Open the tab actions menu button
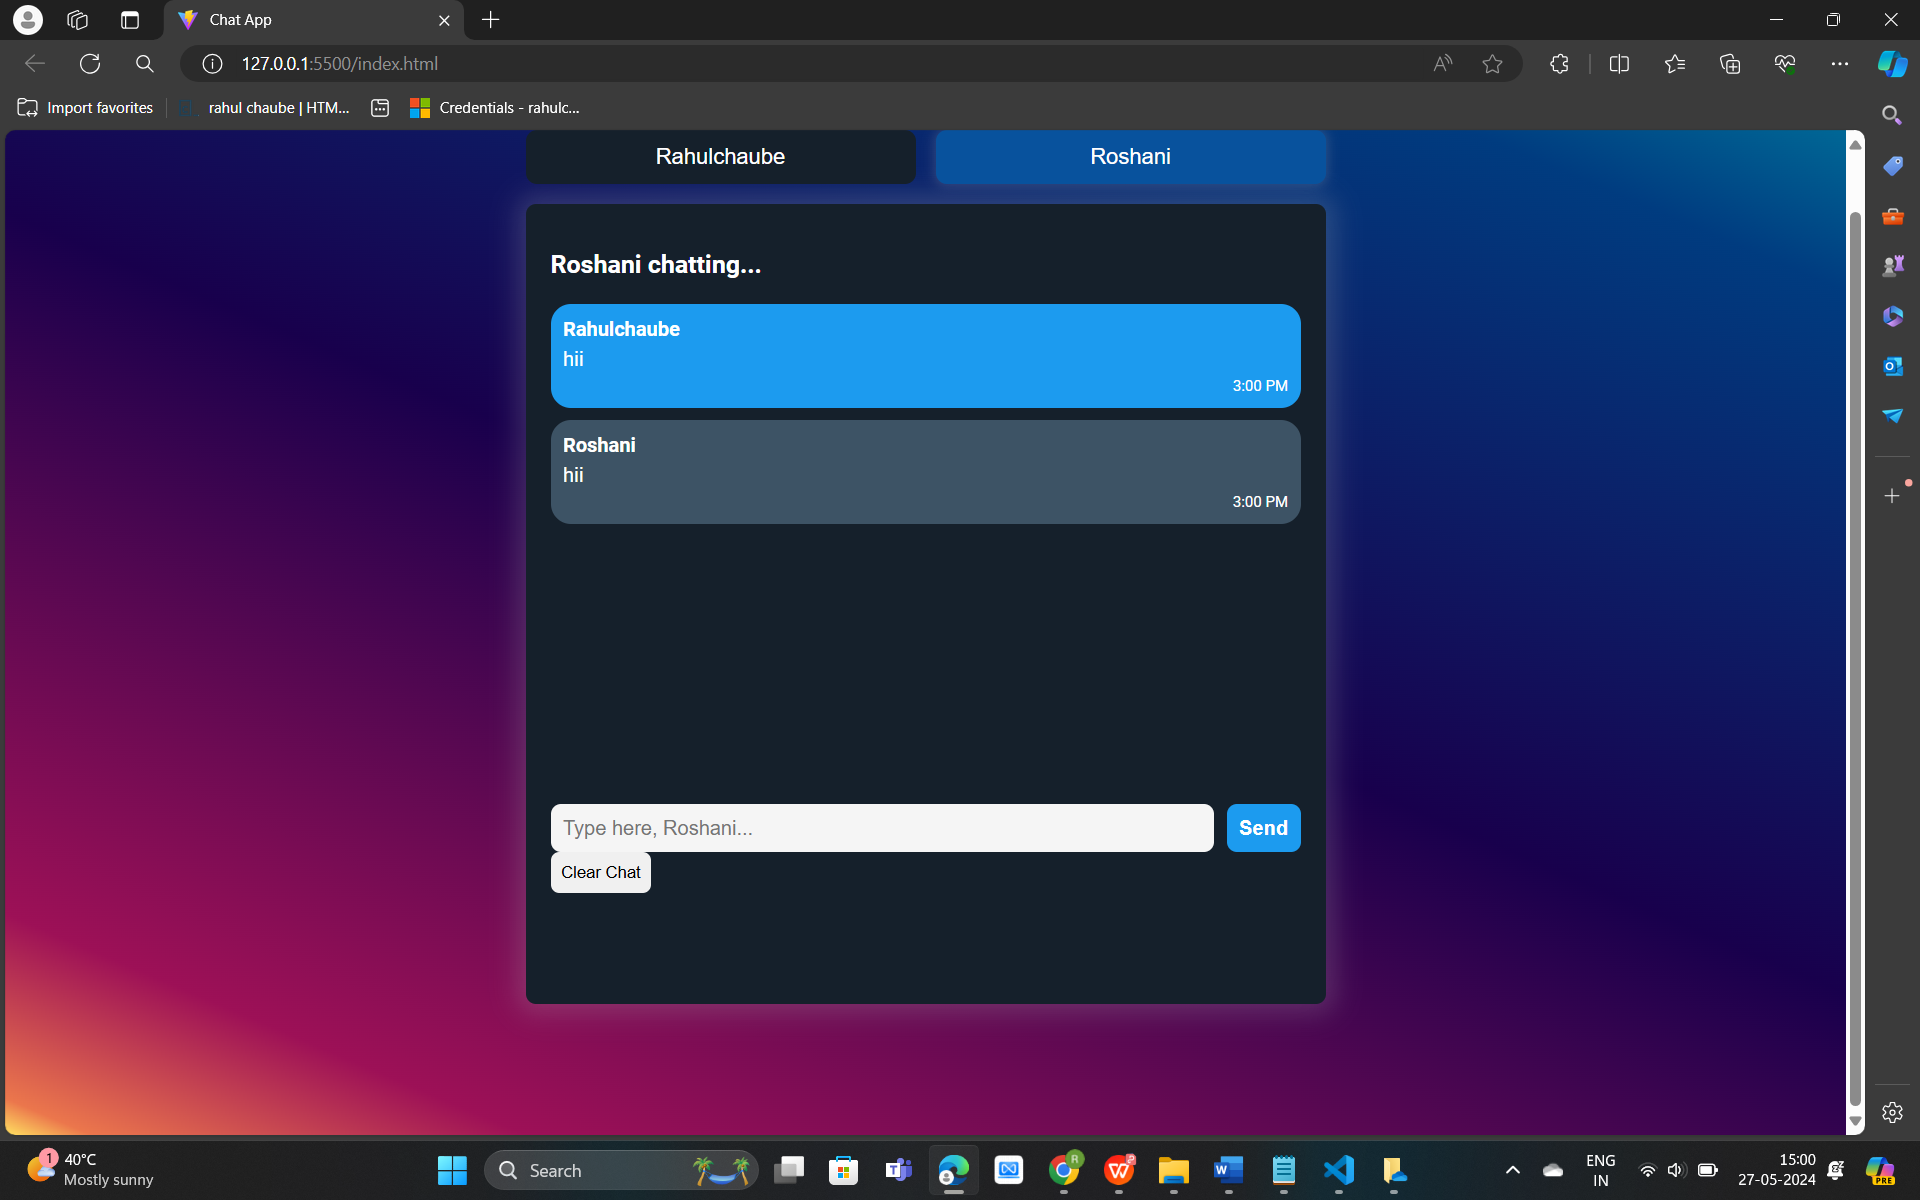1920x1200 pixels. click(129, 20)
